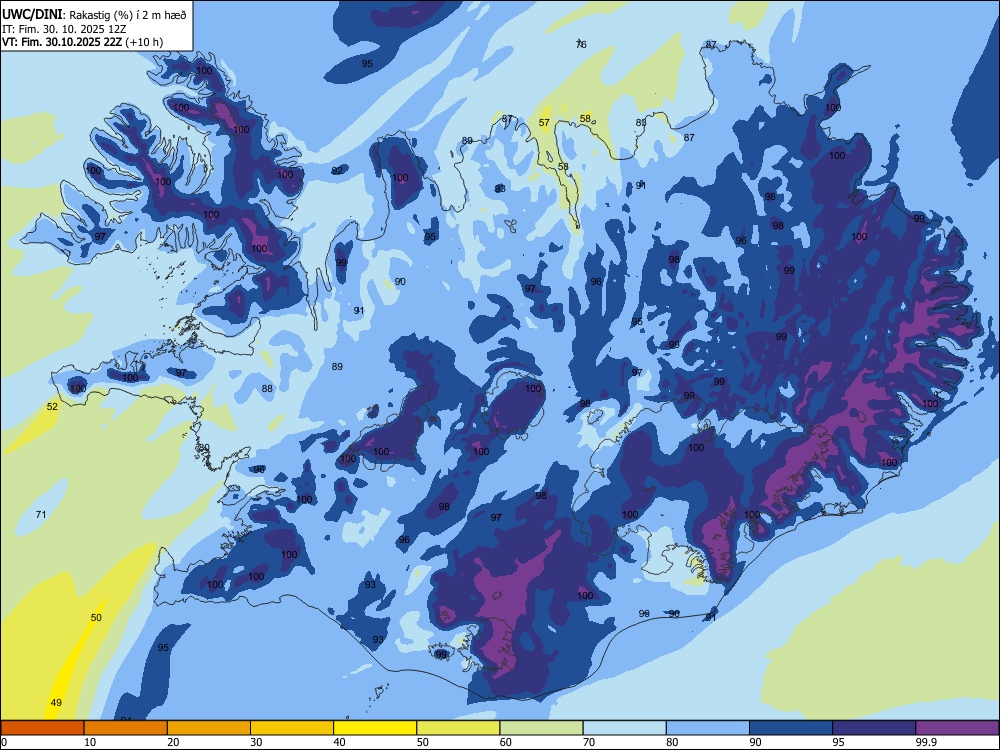Click the humidity value '49' on the map
This screenshot has width=1000, height=750.
point(56,702)
